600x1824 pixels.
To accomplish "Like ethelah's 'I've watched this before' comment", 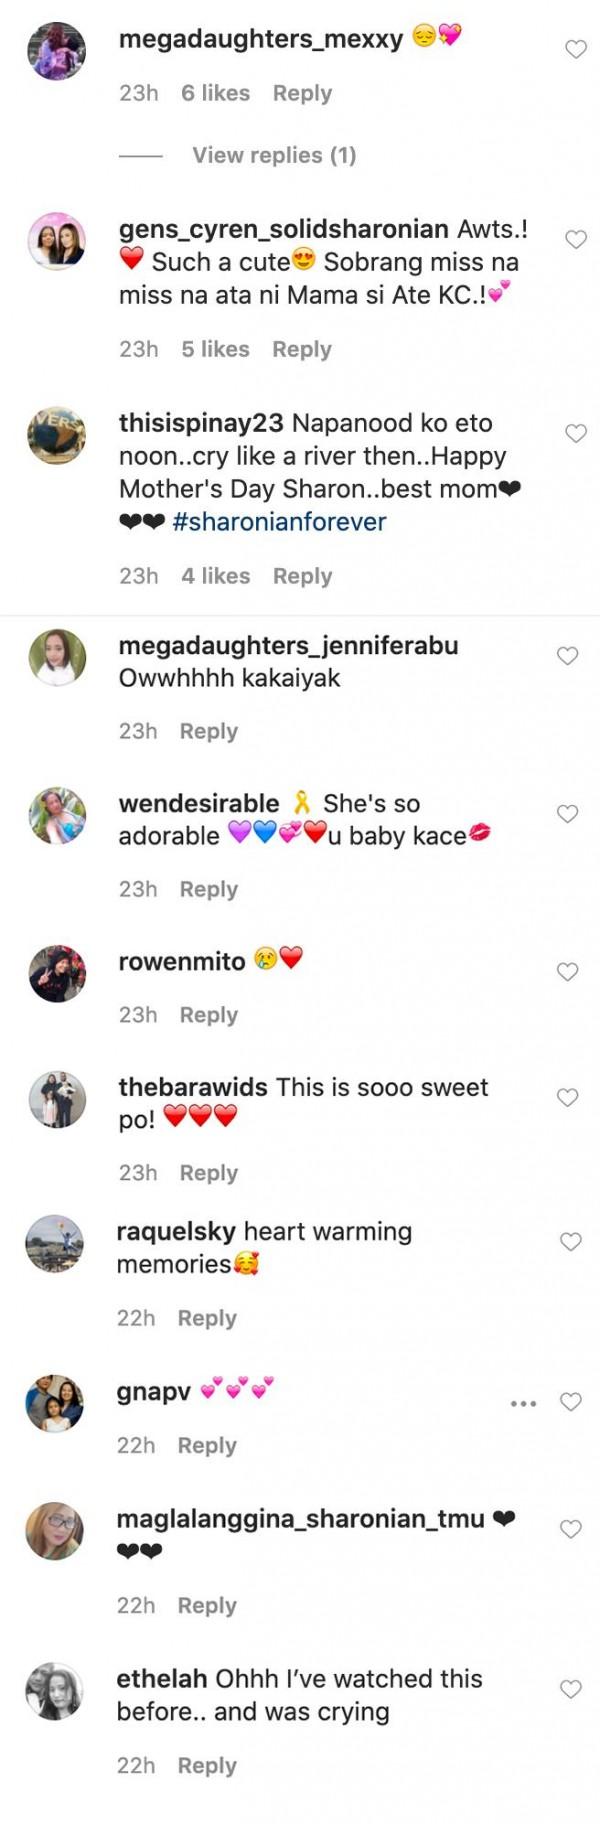I will click(x=570, y=1689).
